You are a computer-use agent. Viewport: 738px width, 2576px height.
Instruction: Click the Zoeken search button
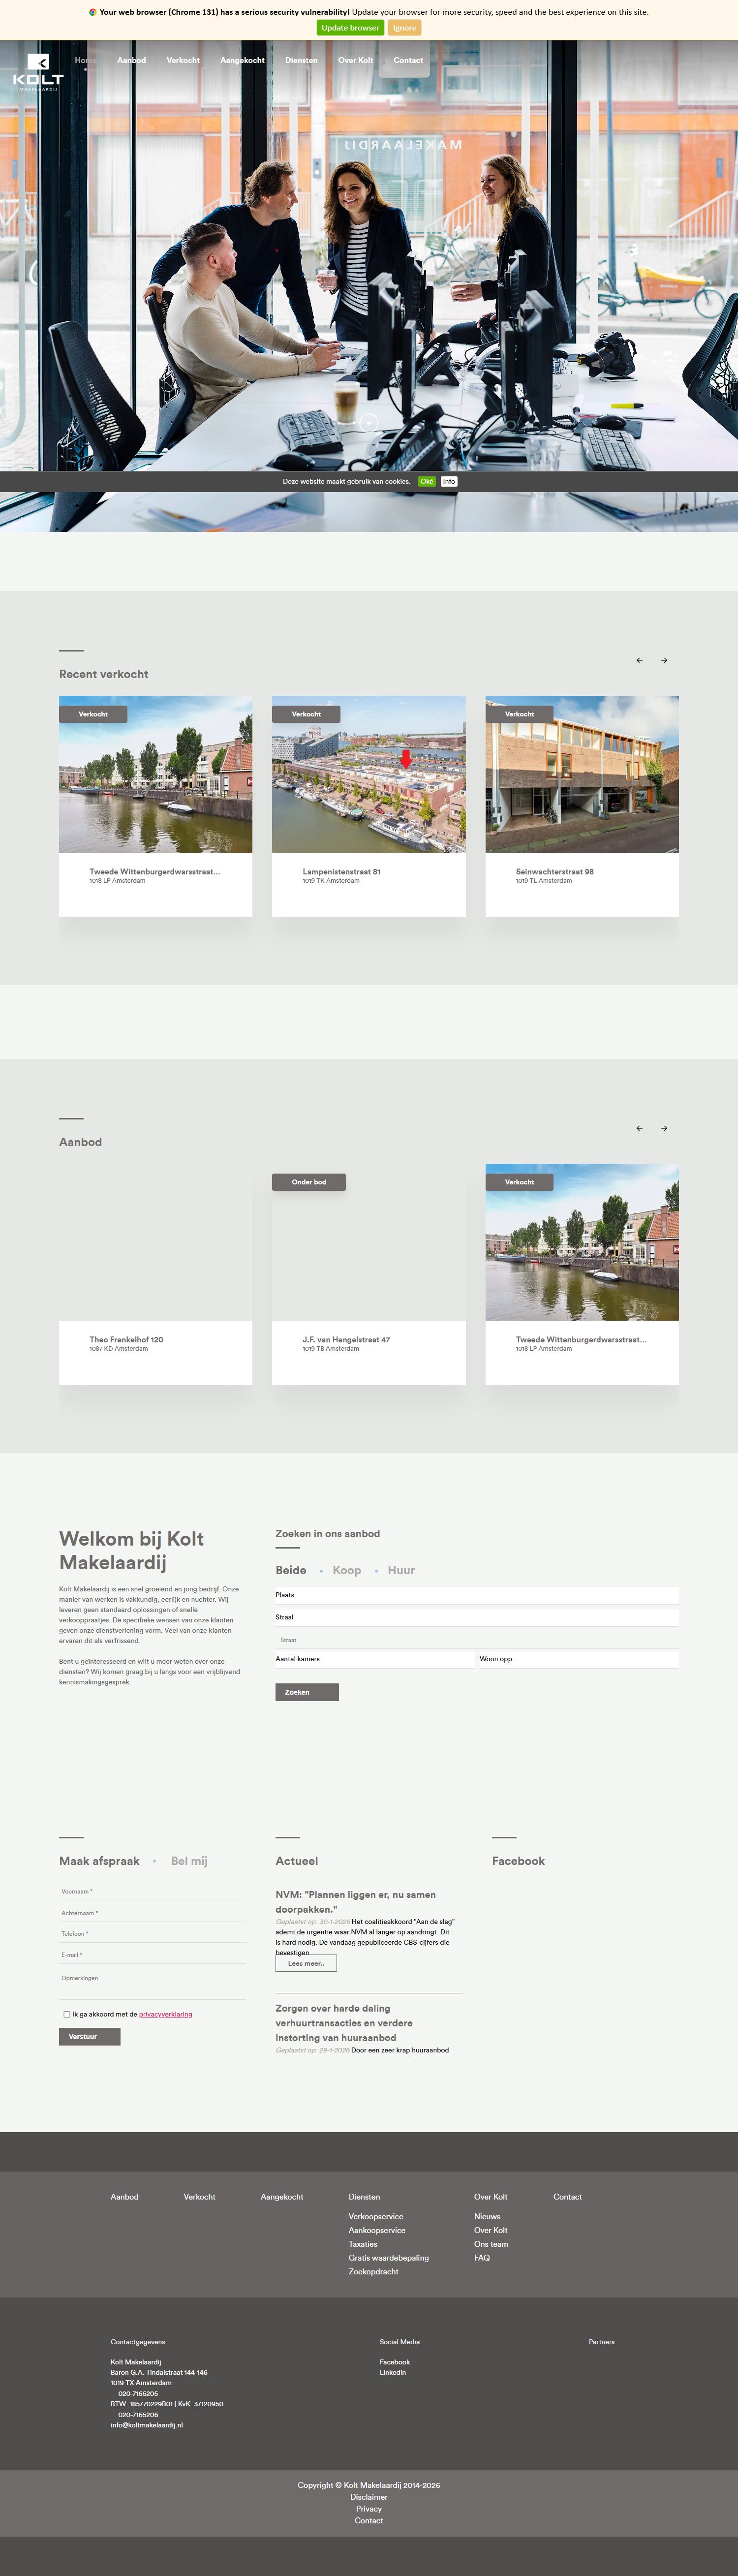[x=306, y=1692]
